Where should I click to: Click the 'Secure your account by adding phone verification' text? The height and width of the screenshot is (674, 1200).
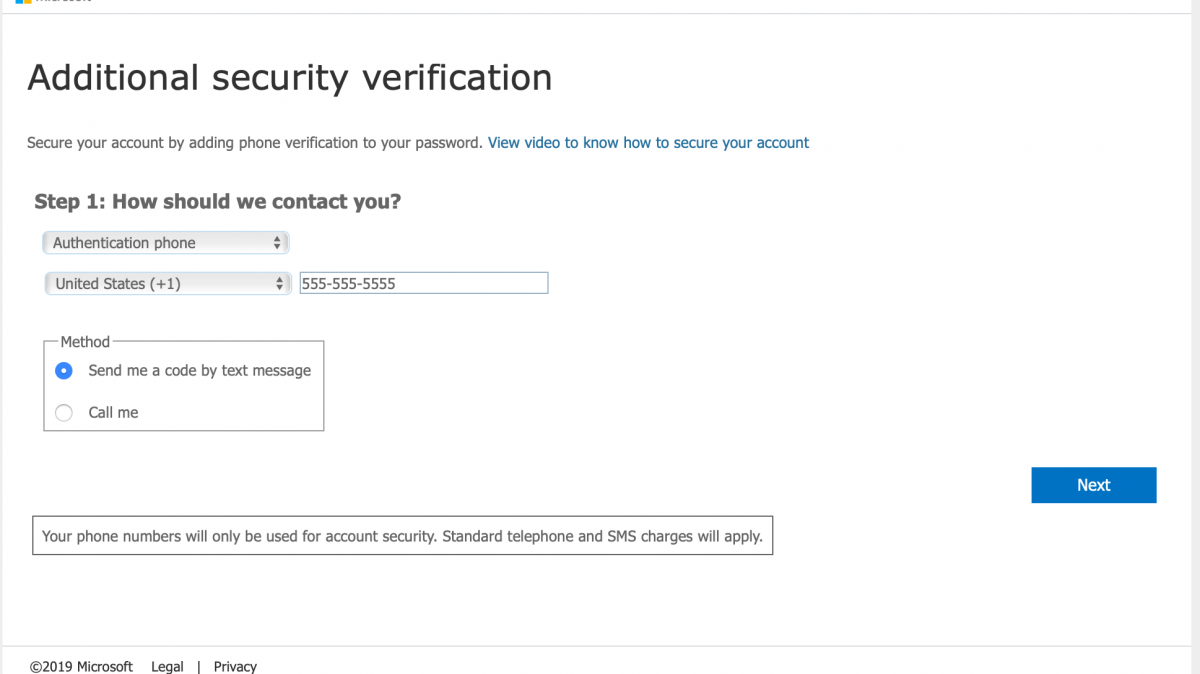click(x=254, y=143)
